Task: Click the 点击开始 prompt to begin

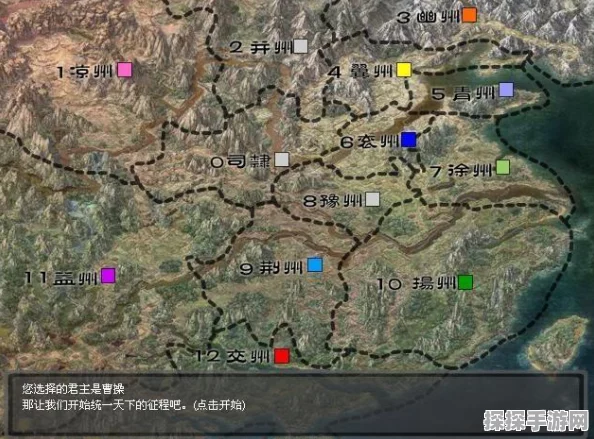Action: coord(219,405)
